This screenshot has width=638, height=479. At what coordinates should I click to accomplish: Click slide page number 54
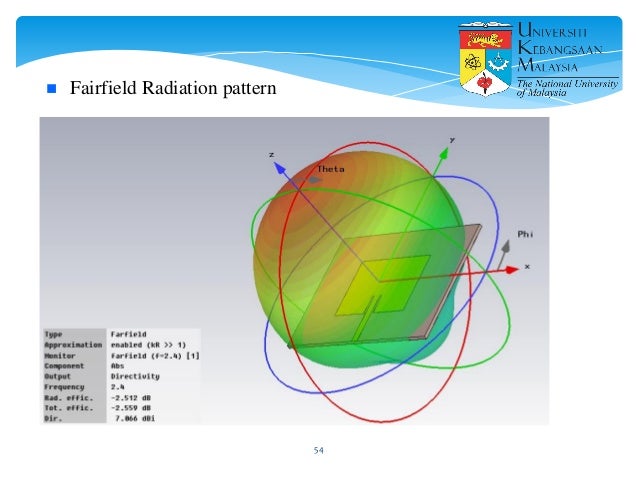(319, 451)
